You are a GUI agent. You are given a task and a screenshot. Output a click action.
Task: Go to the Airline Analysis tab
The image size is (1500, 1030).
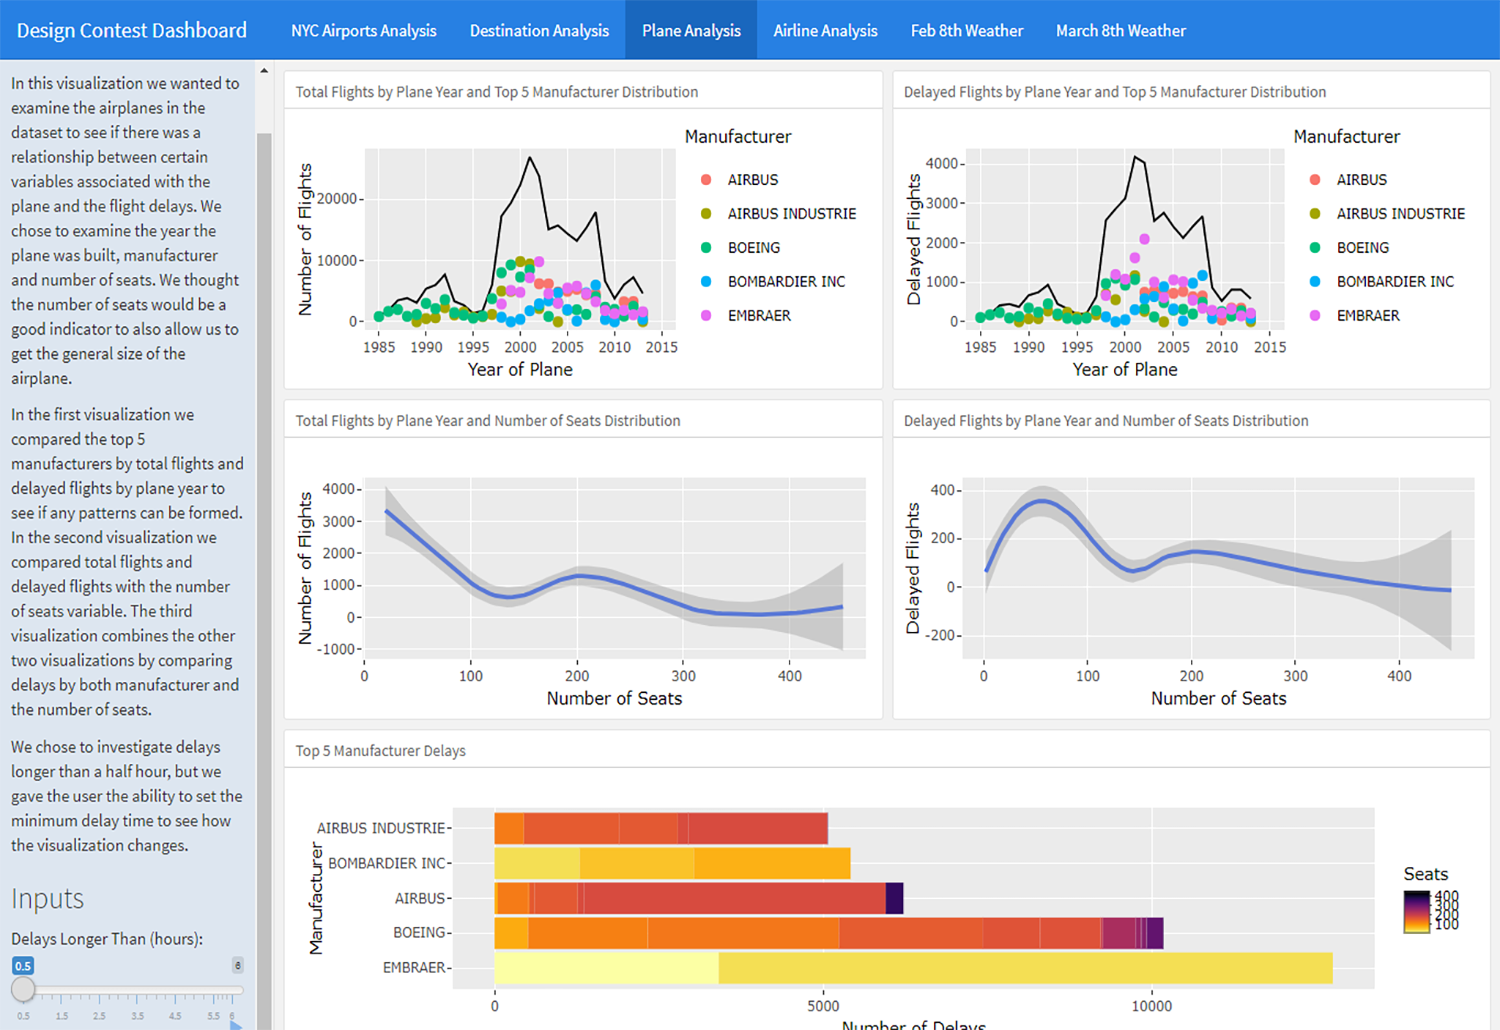pos(825,31)
